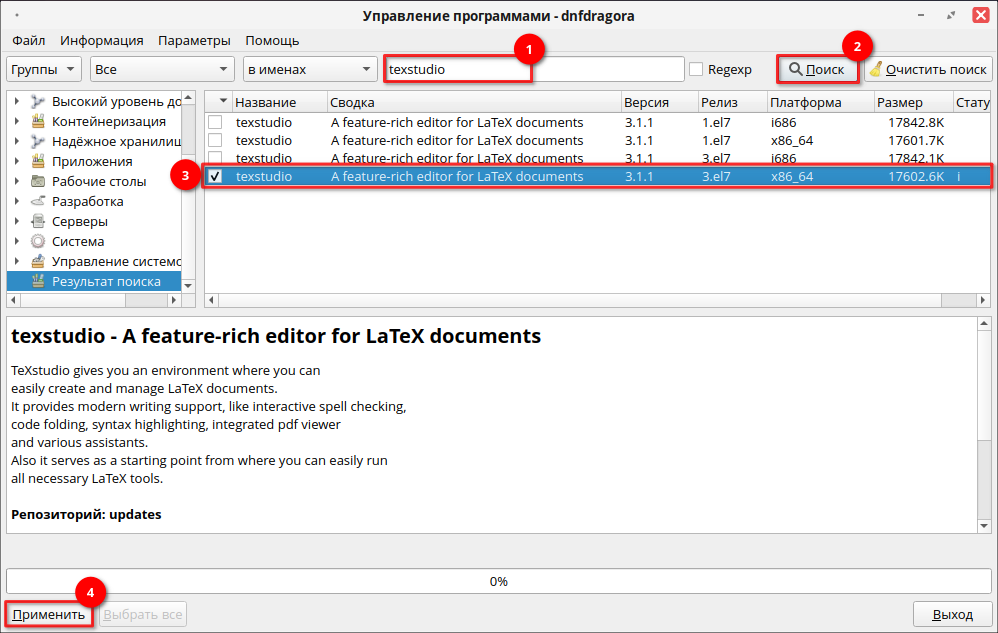Check texstudio 1.el7 i686 package

[216, 122]
